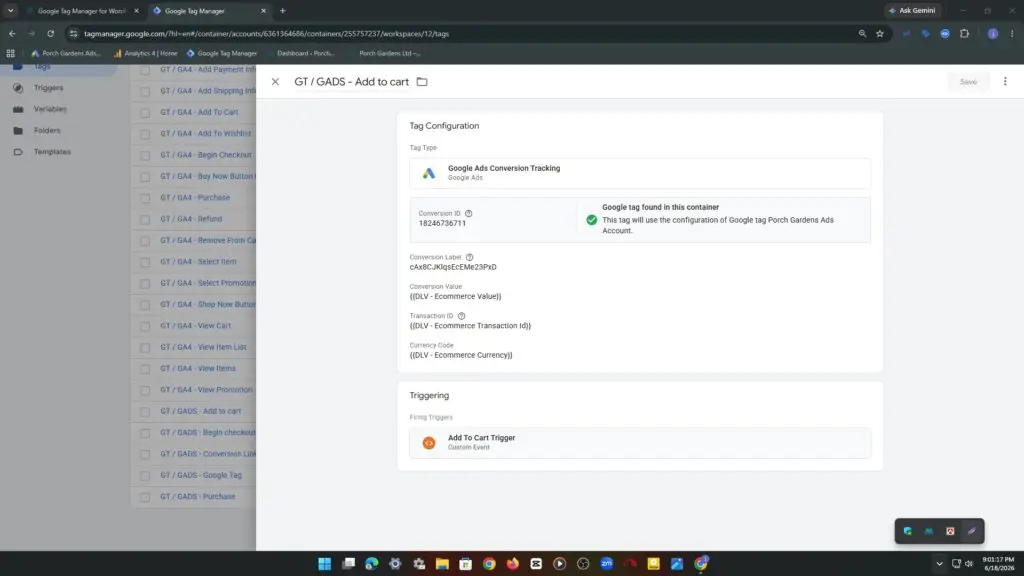Click the orange custom event trigger icon
1024x576 pixels.
click(428, 443)
